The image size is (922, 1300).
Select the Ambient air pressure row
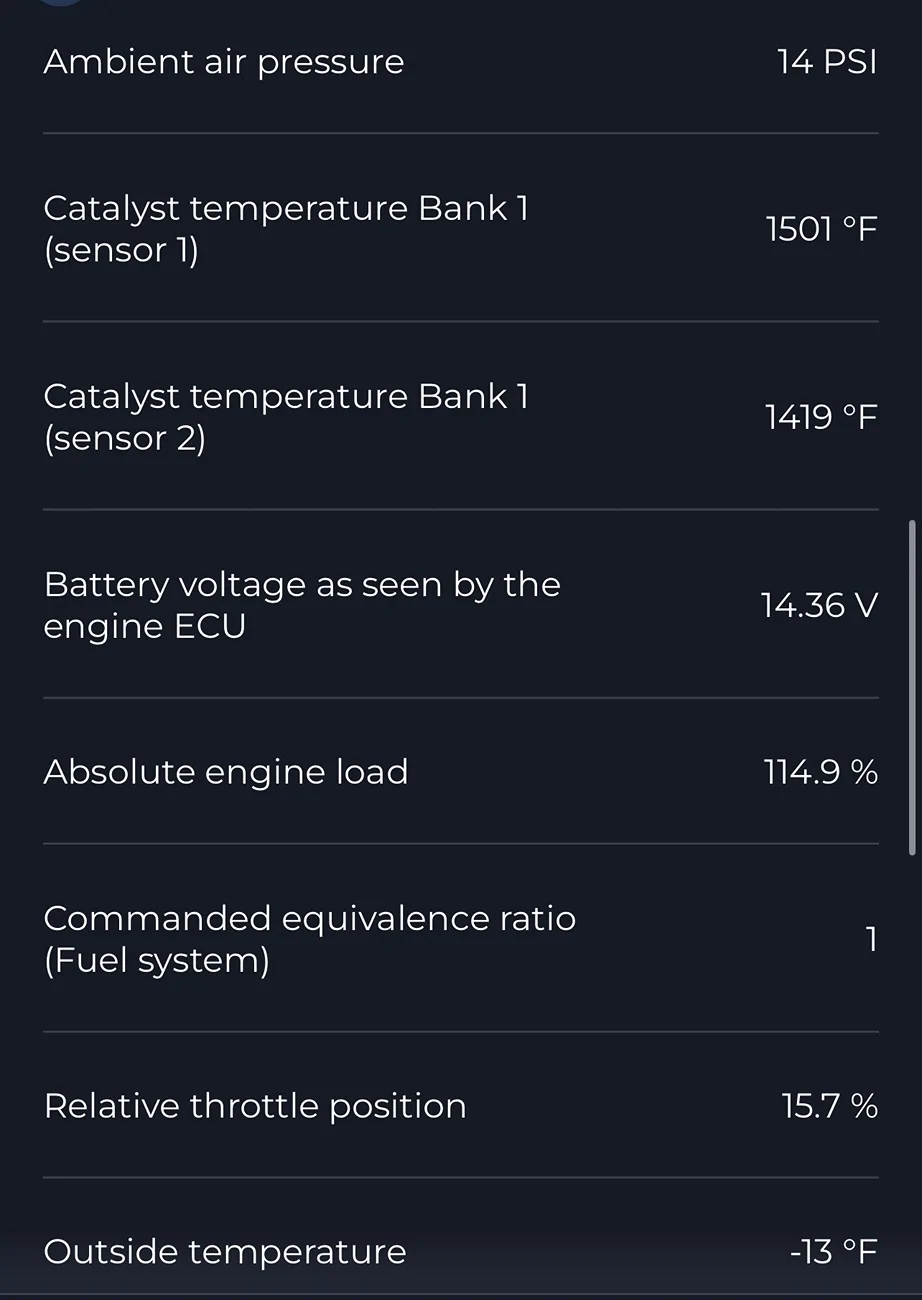click(224, 62)
